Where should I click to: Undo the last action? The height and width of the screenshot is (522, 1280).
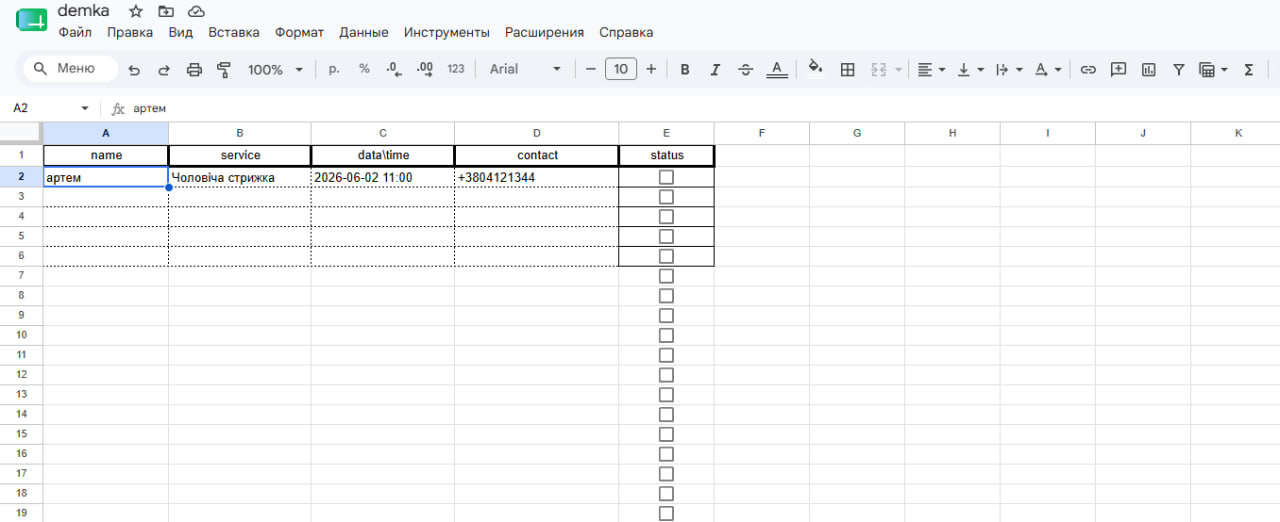pyautogui.click(x=134, y=70)
